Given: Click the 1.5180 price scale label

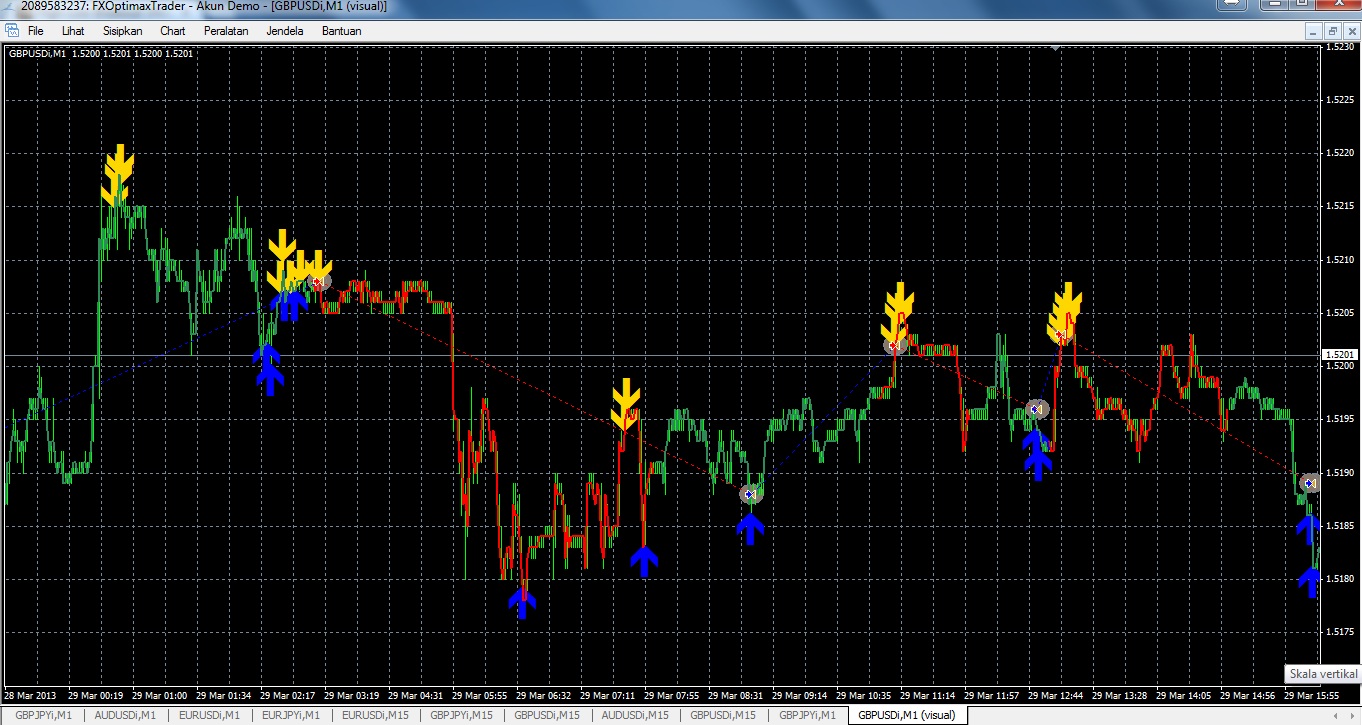Looking at the screenshot, I should click(1341, 579).
